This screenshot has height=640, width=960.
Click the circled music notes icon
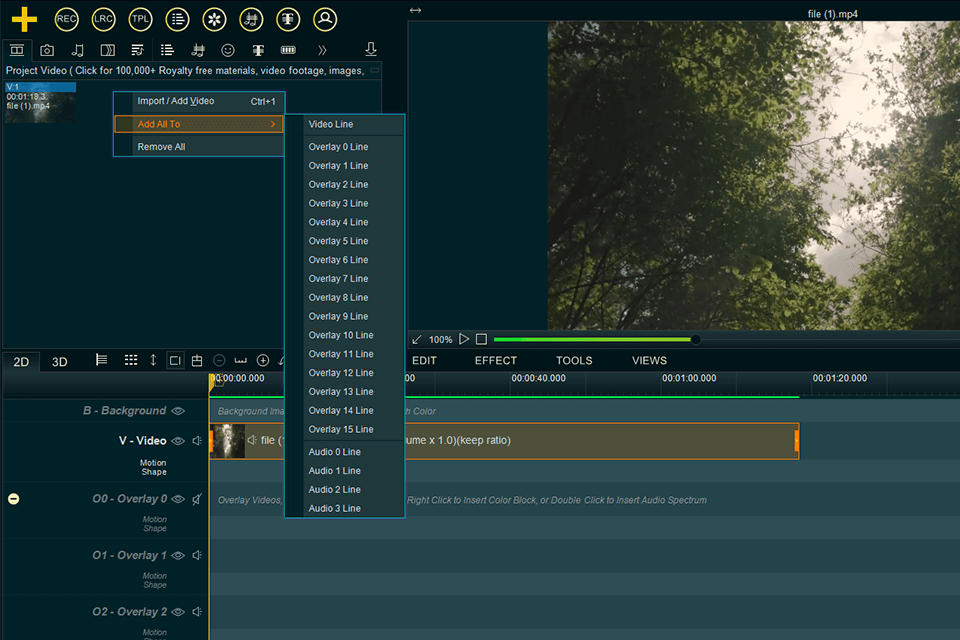[251, 19]
